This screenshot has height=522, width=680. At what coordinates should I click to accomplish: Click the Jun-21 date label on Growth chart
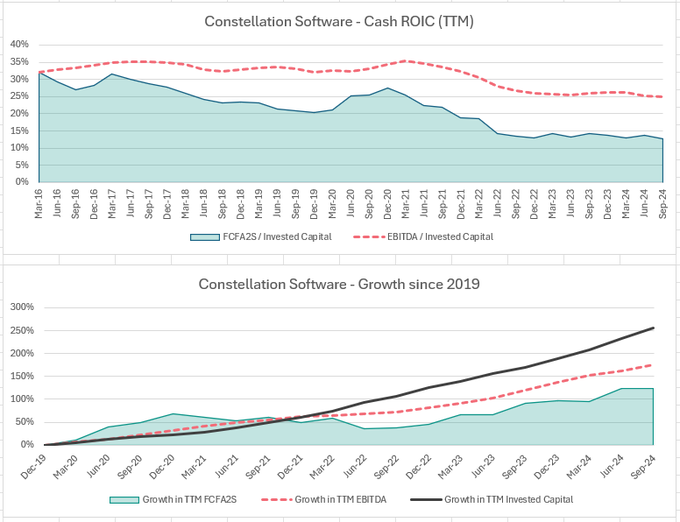click(226, 466)
